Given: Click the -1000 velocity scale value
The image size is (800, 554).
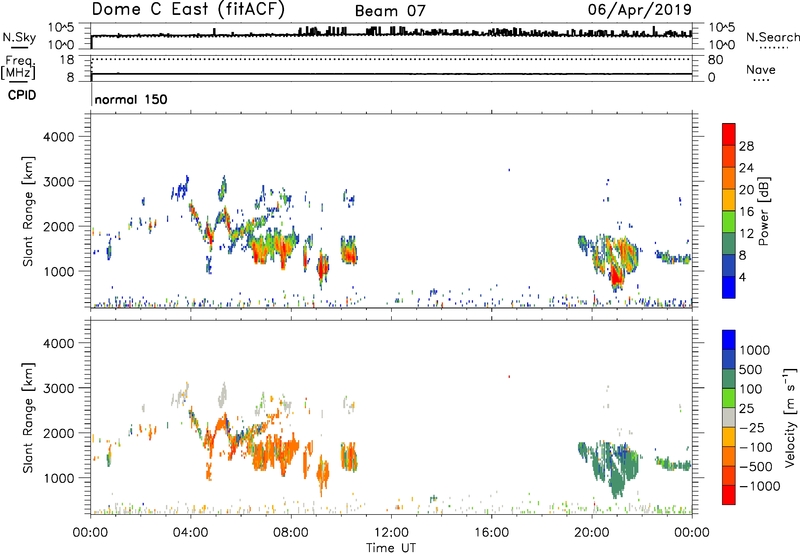Looking at the screenshot, I should [x=759, y=486].
